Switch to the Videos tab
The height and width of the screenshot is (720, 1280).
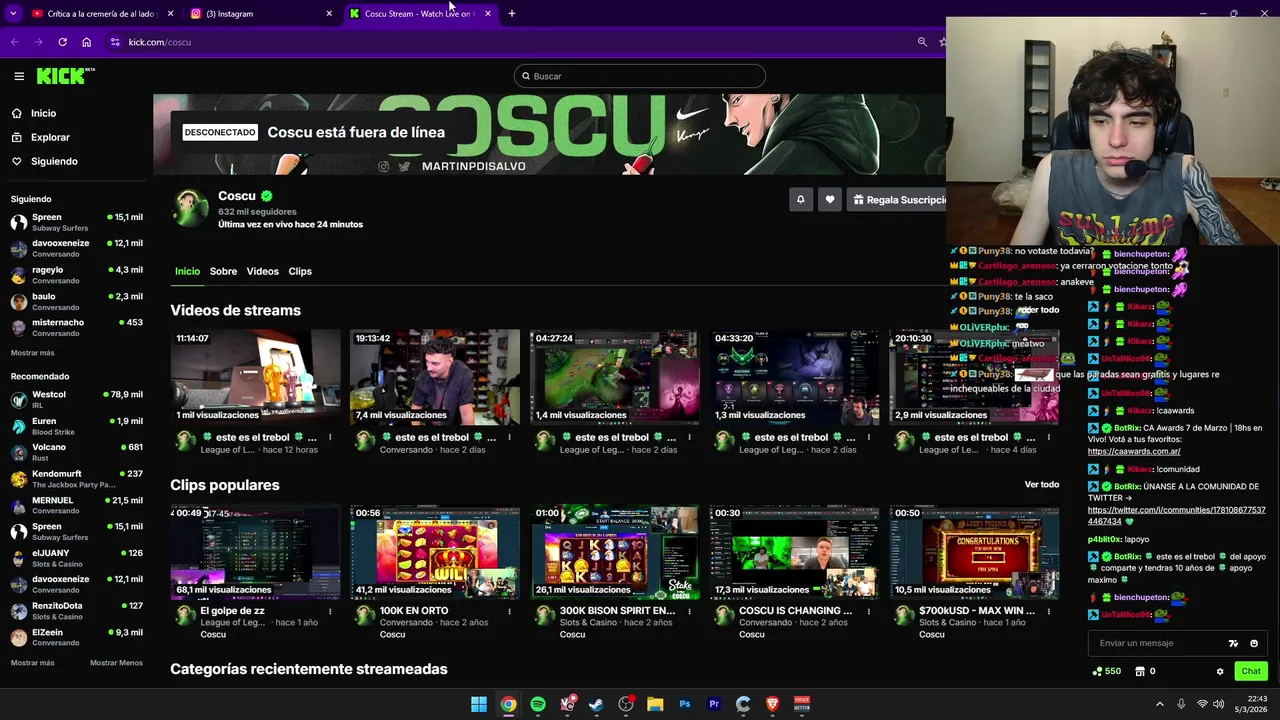point(262,271)
